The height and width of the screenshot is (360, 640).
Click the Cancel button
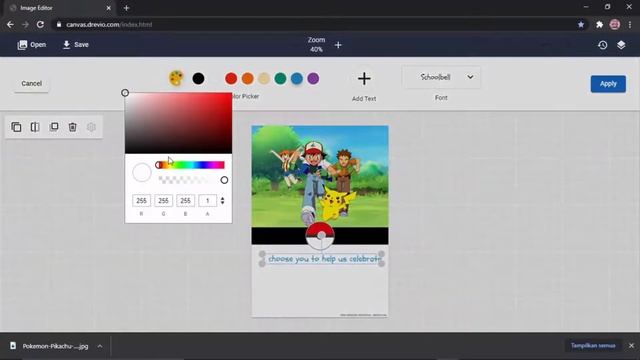(x=31, y=83)
